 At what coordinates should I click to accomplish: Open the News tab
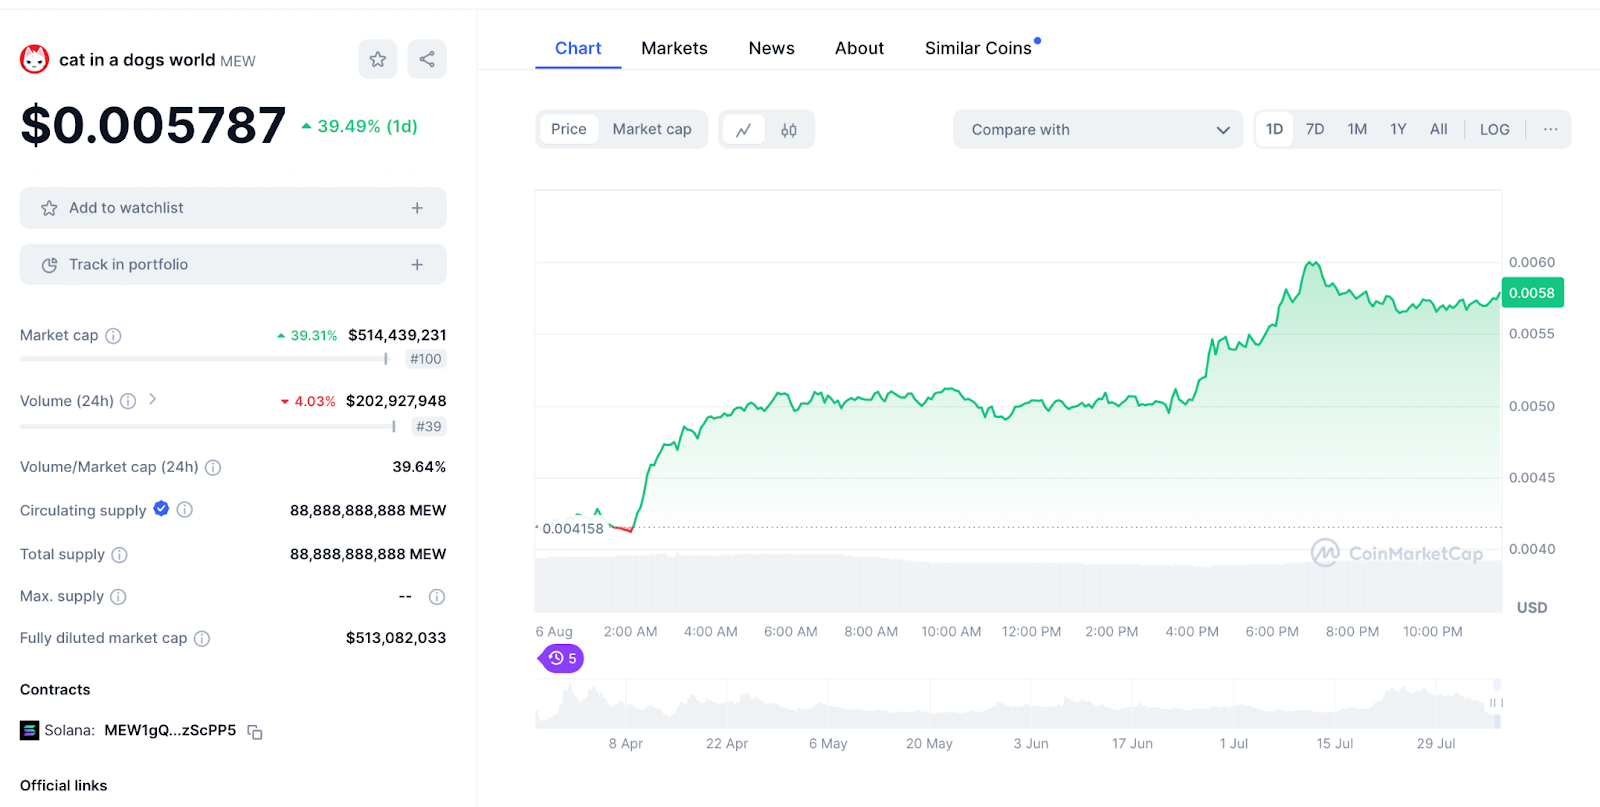[x=771, y=48]
